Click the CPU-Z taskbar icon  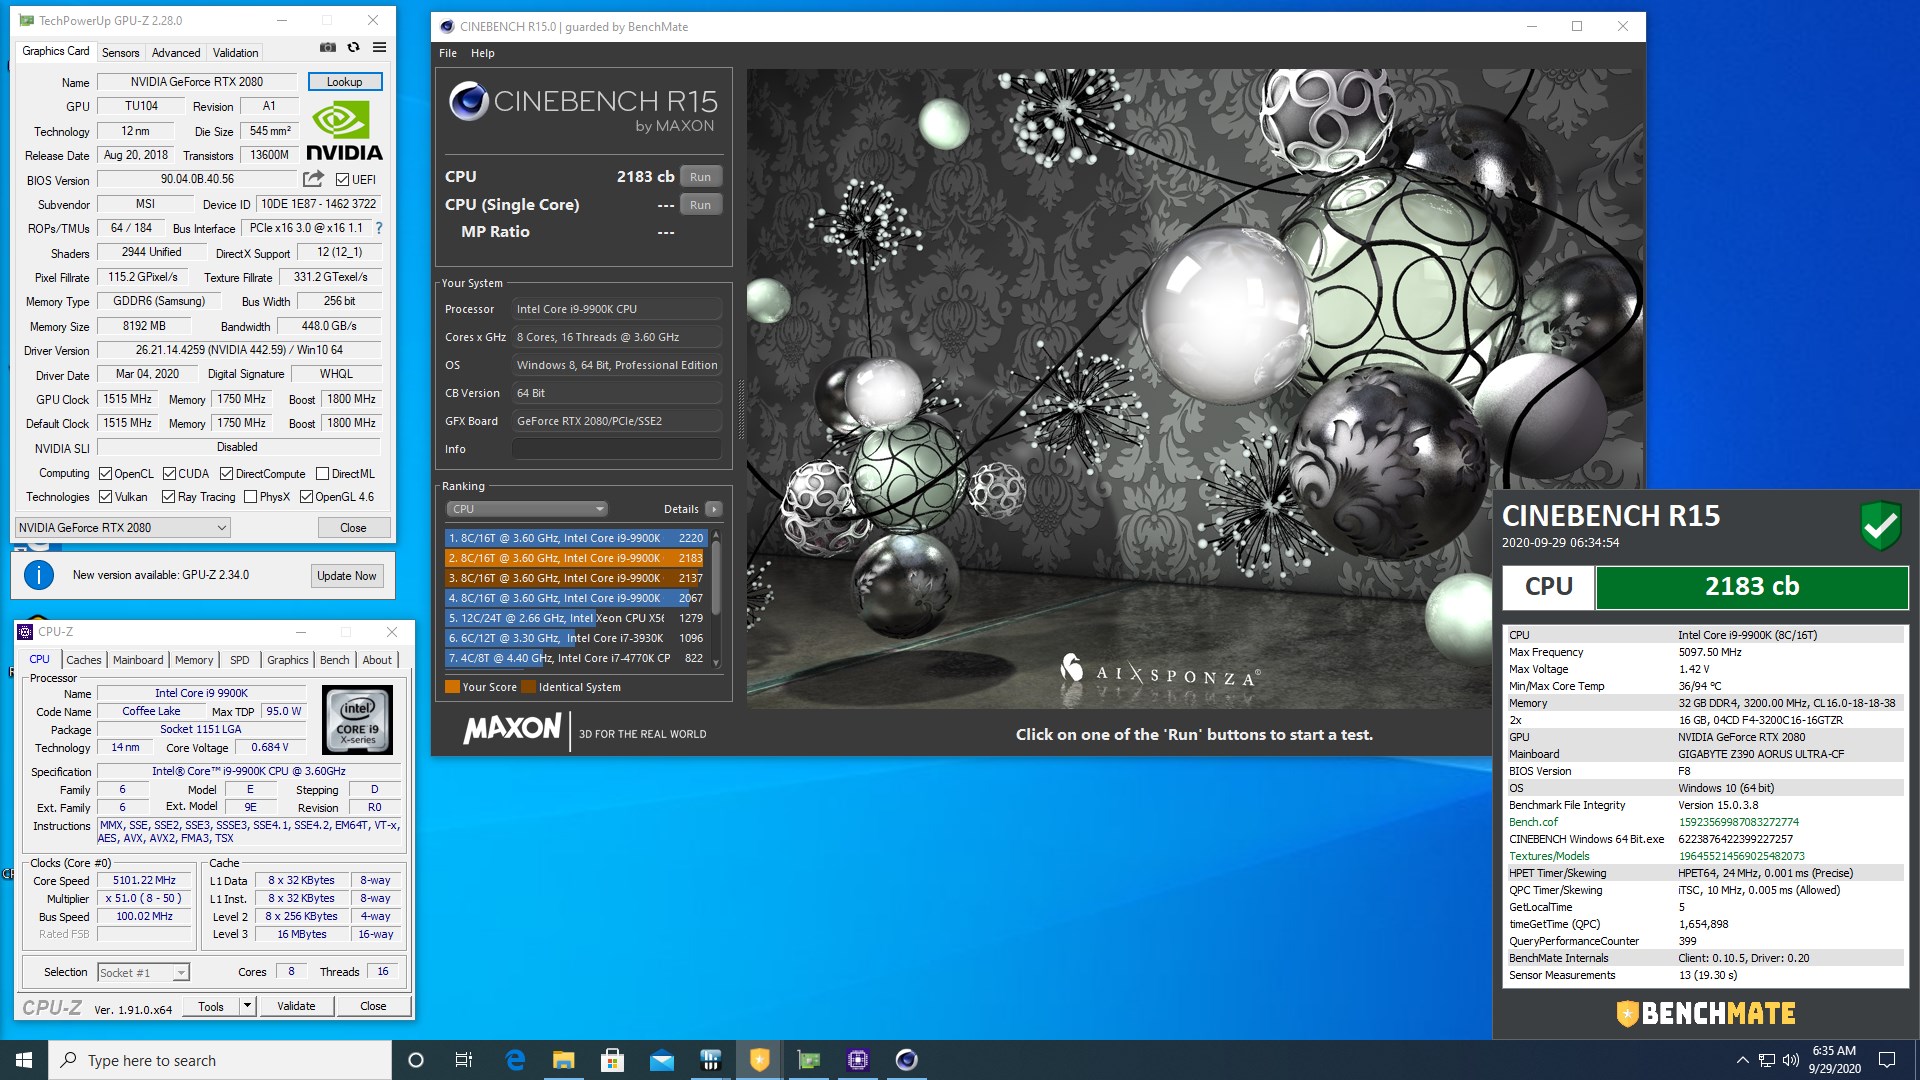858,1060
